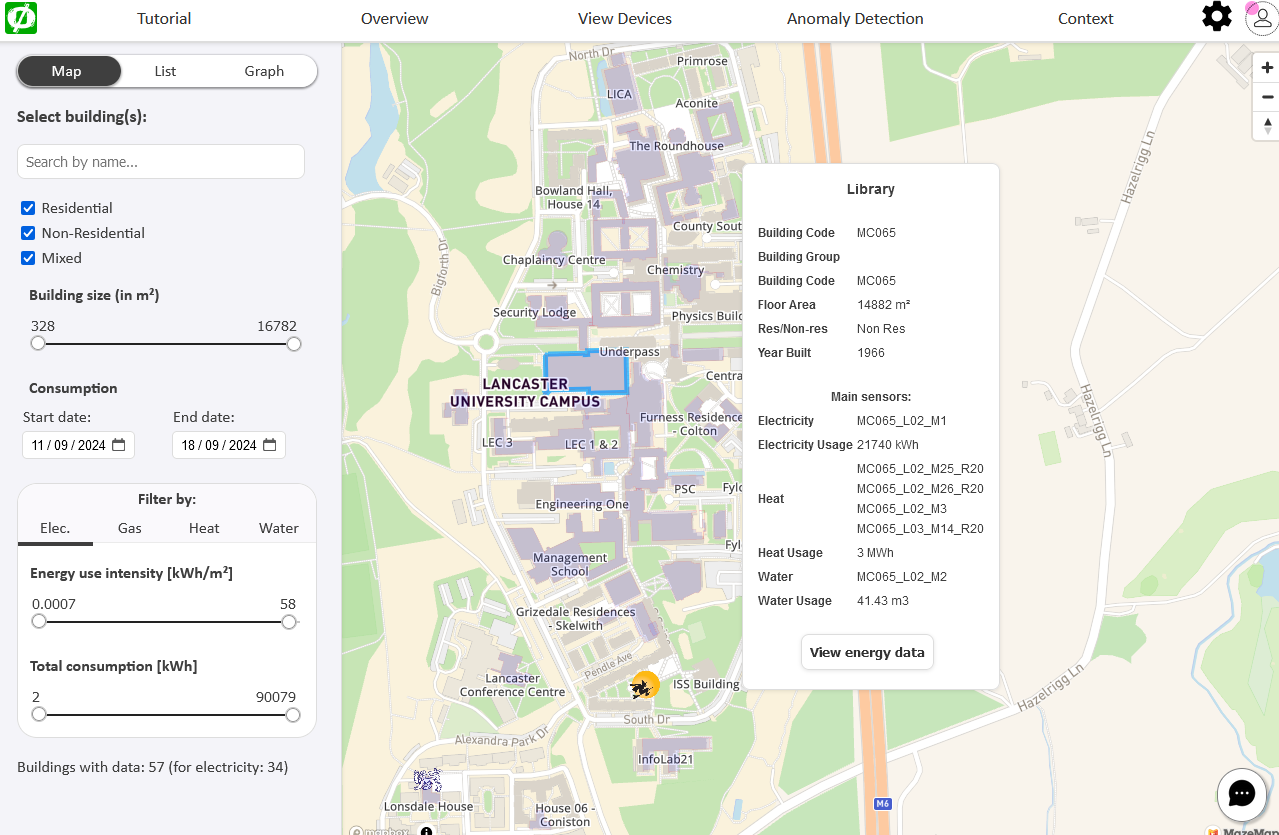Reset the map bearing to north
The image size is (1279, 835).
(1267, 126)
